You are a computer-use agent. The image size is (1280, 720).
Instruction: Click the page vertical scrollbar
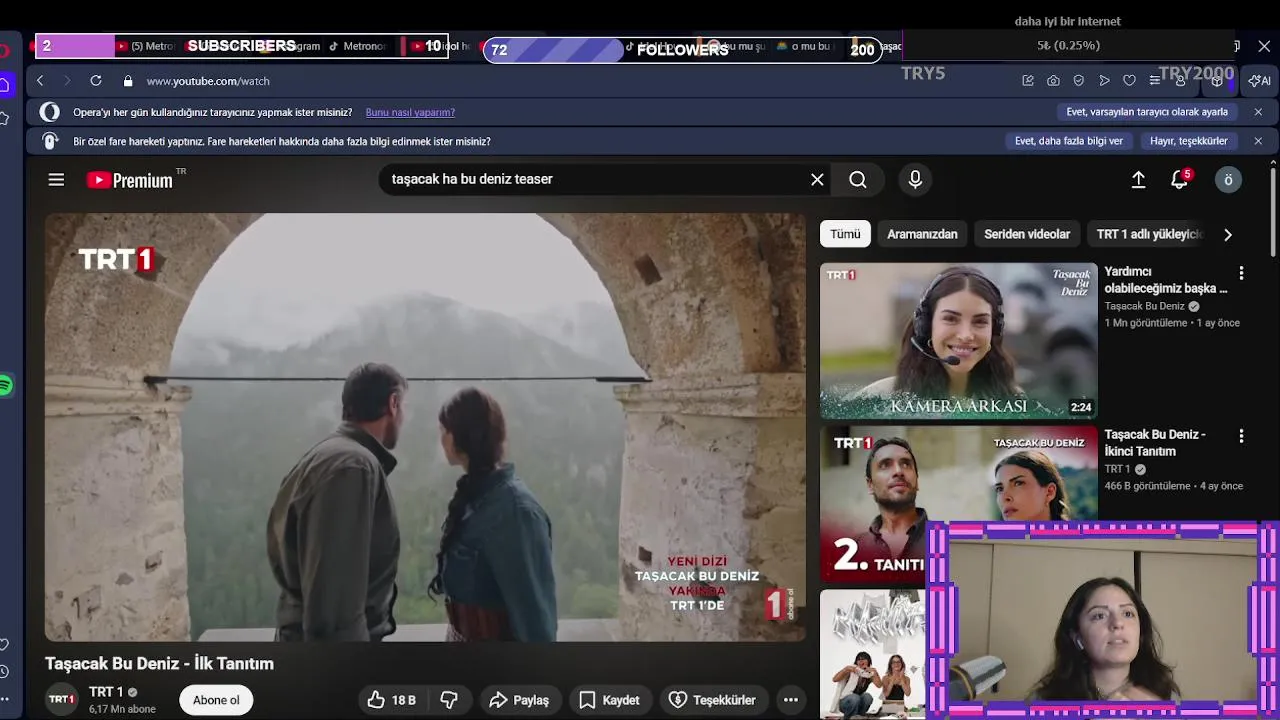point(1273,210)
